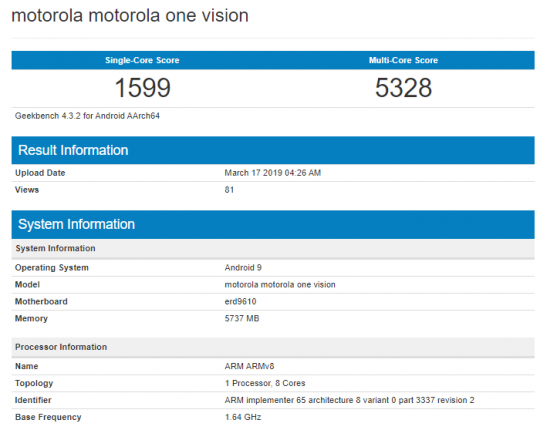Click the 'Views' row label
This screenshot has width=540, height=430.
coord(27,190)
